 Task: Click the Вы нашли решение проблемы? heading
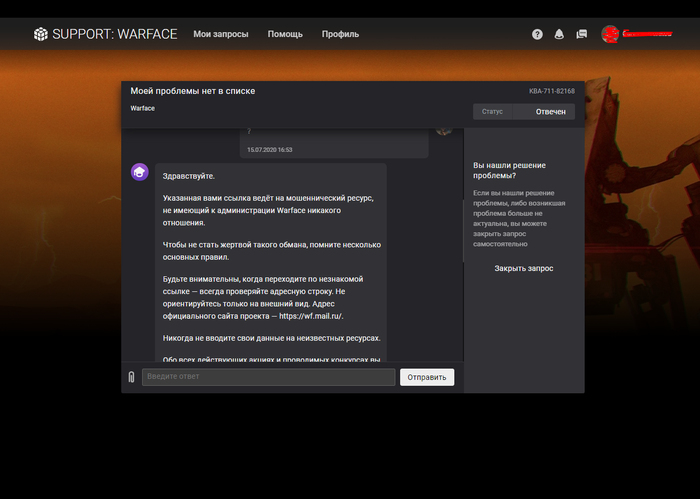[x=509, y=170]
